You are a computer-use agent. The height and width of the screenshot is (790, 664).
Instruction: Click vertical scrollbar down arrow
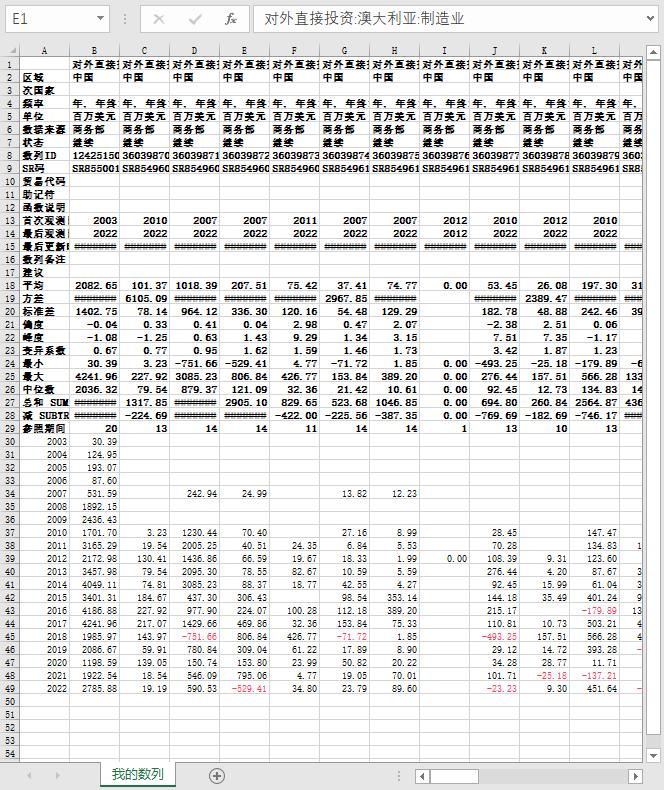click(x=653, y=755)
